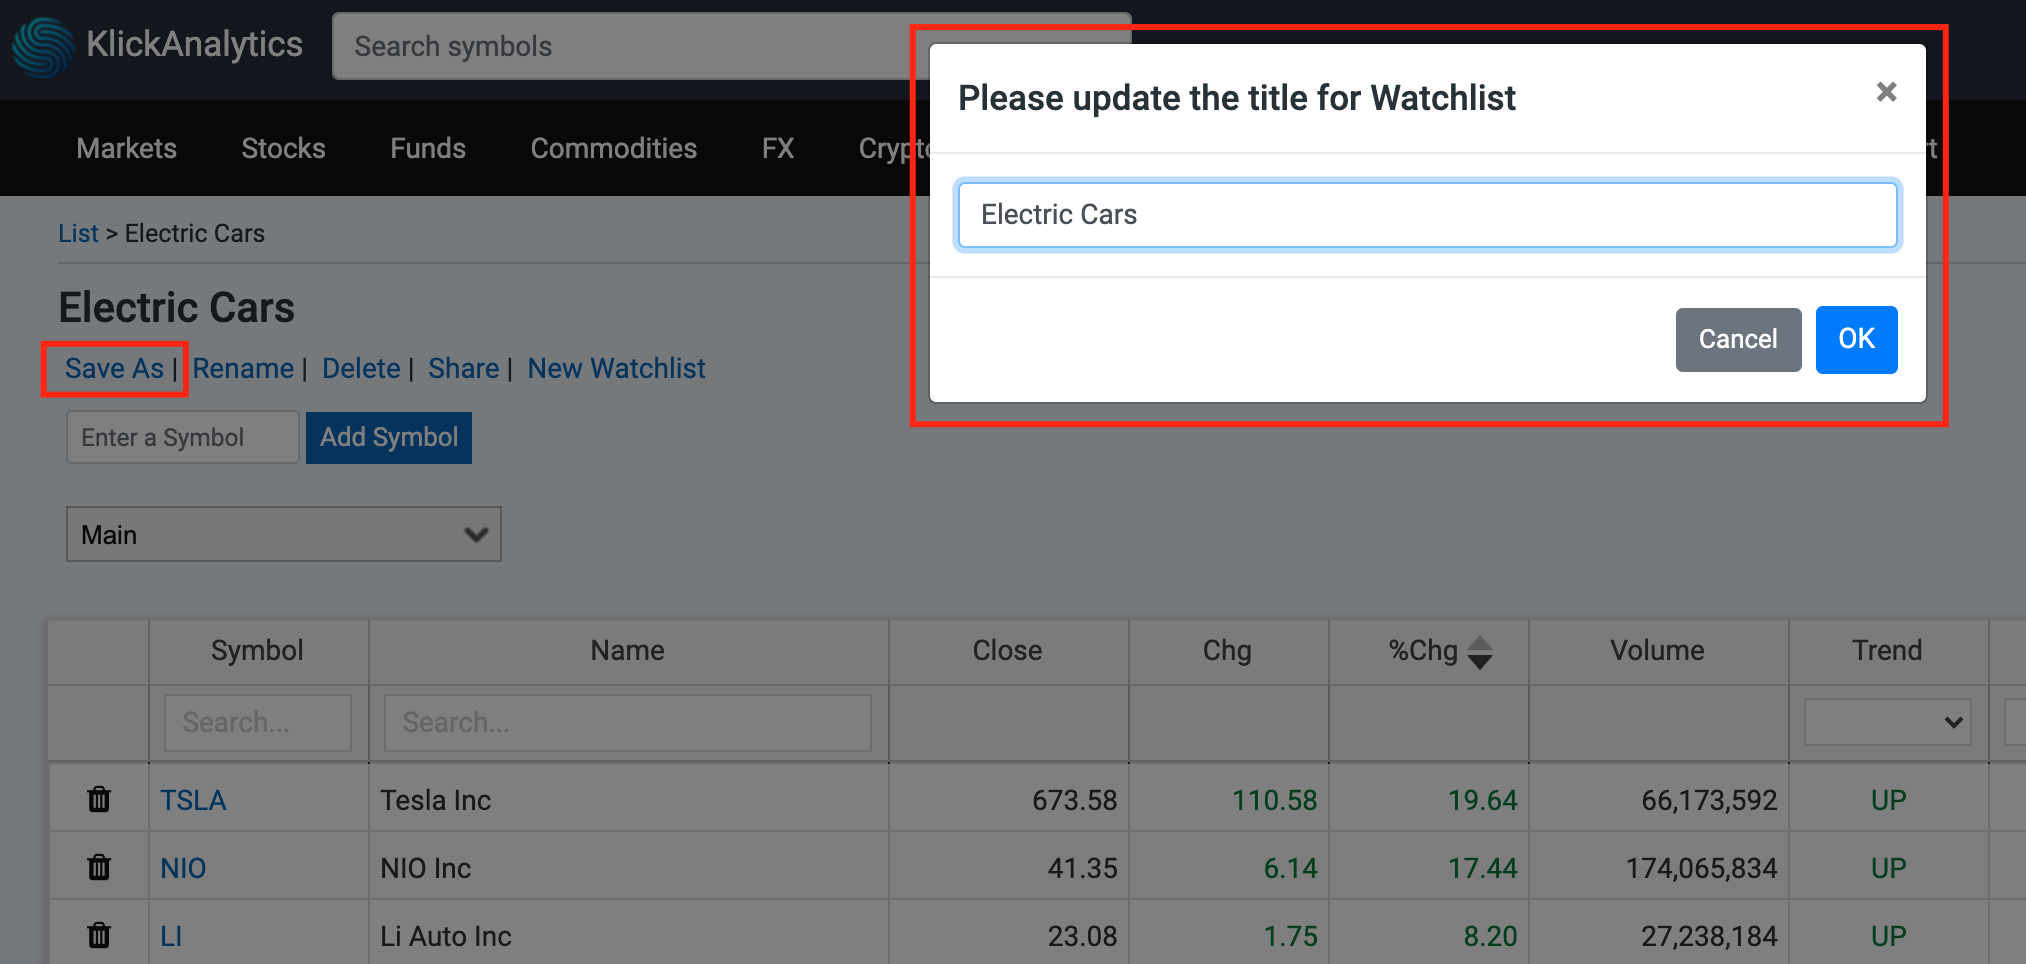2026x964 pixels.
Task: Delete the TSLA row with trash icon
Action: pyautogui.click(x=99, y=800)
